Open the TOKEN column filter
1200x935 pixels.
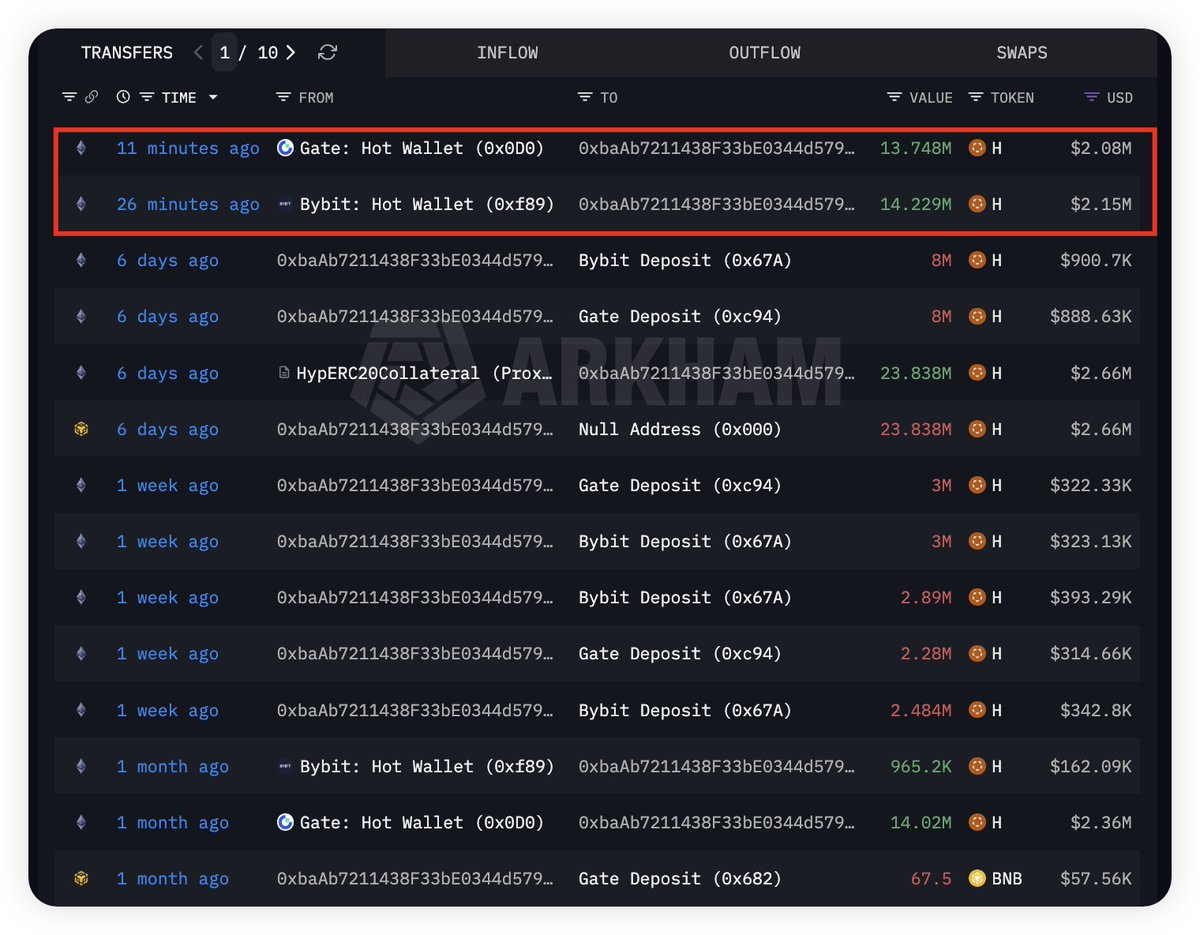click(975, 97)
